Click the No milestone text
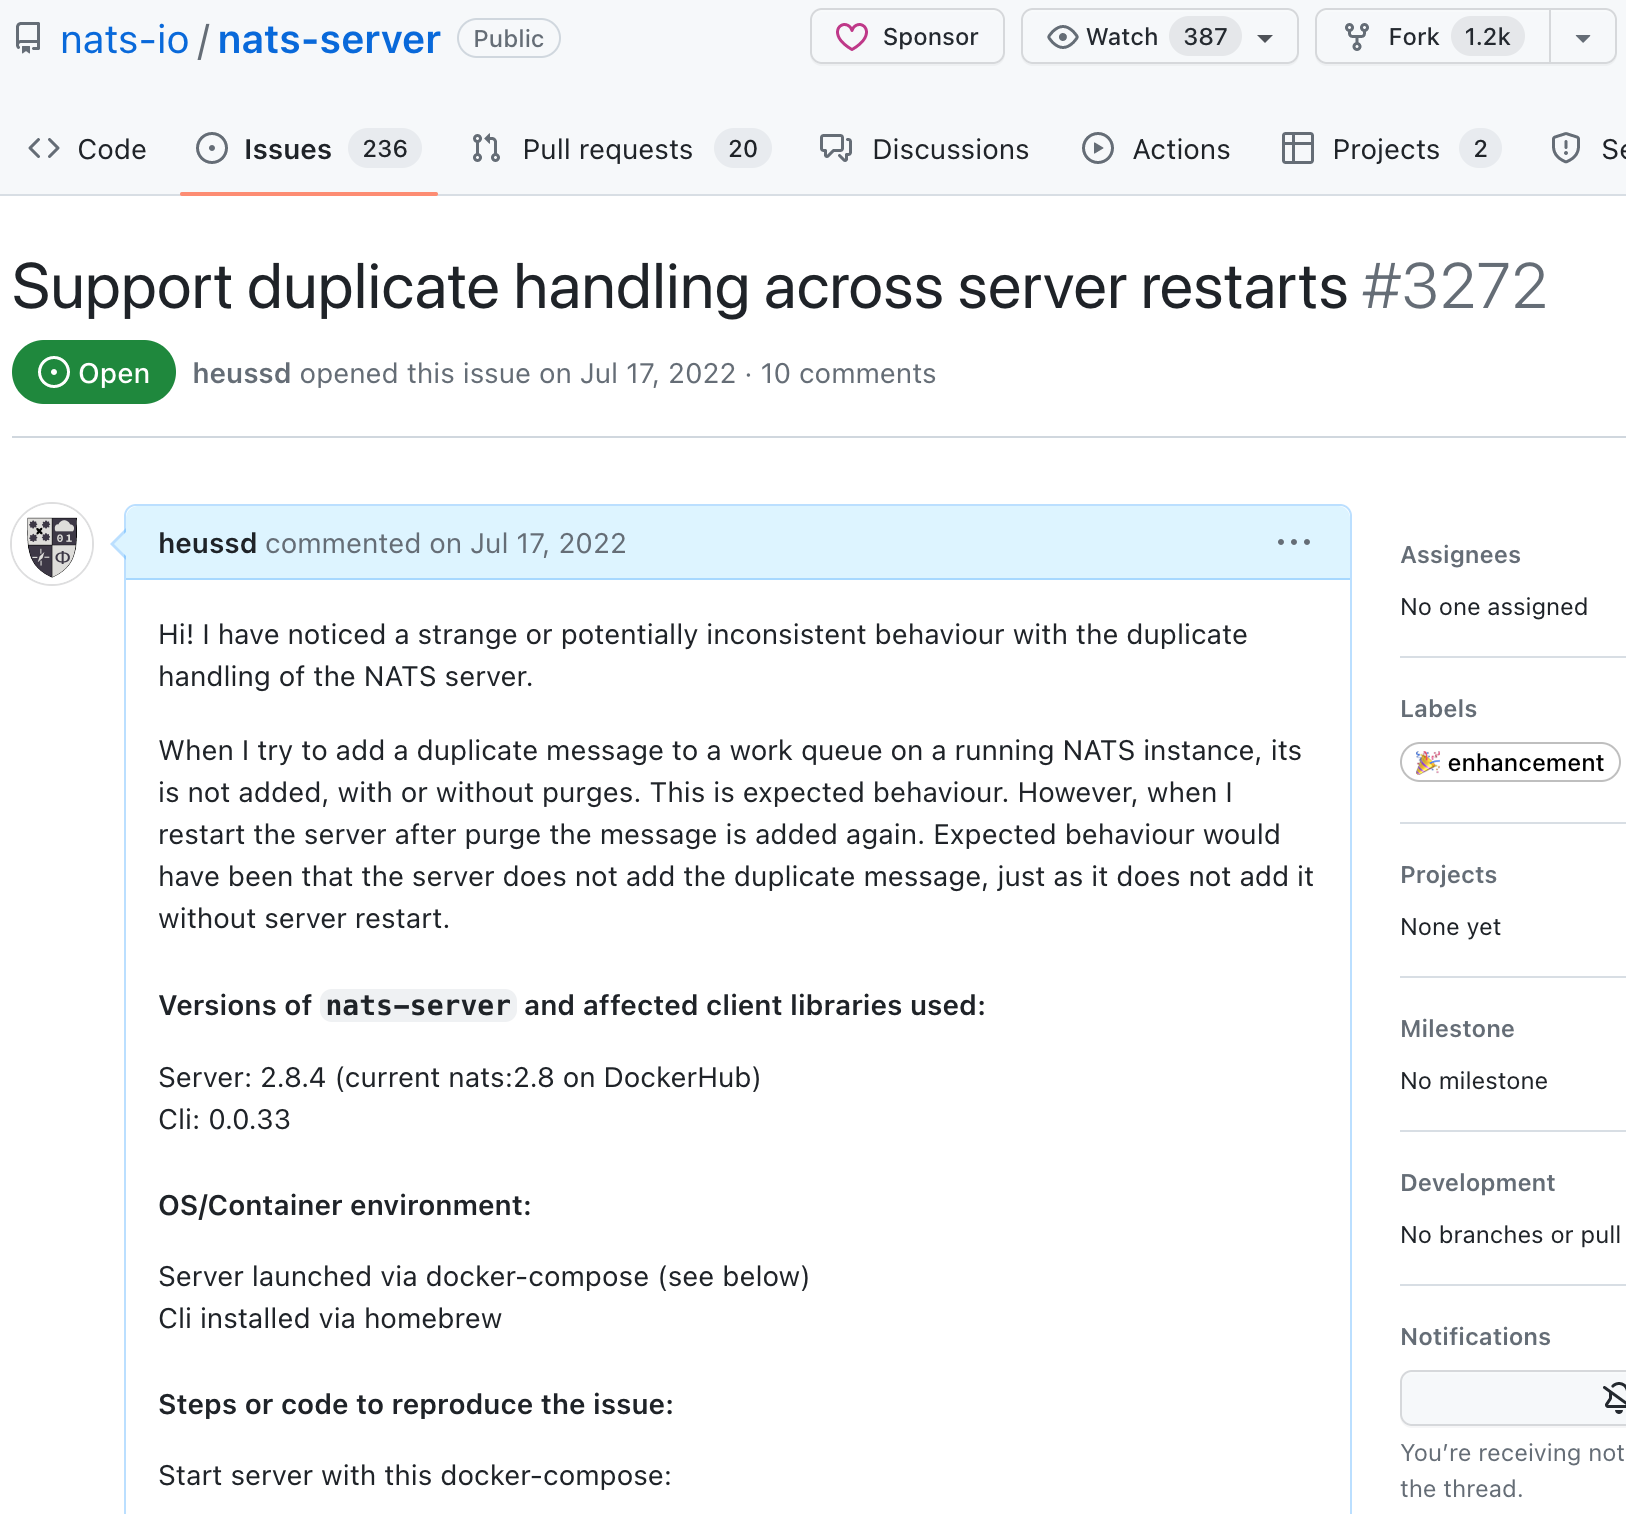The image size is (1626, 1514). click(x=1473, y=1081)
